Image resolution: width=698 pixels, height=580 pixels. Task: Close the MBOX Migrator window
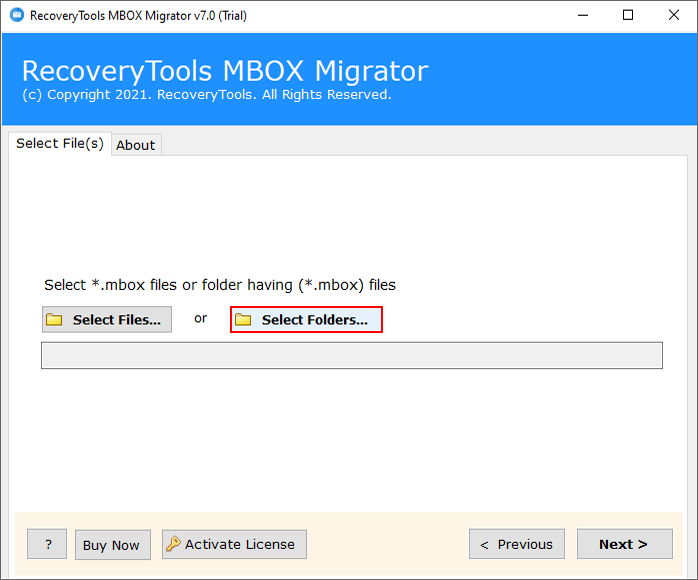point(674,15)
